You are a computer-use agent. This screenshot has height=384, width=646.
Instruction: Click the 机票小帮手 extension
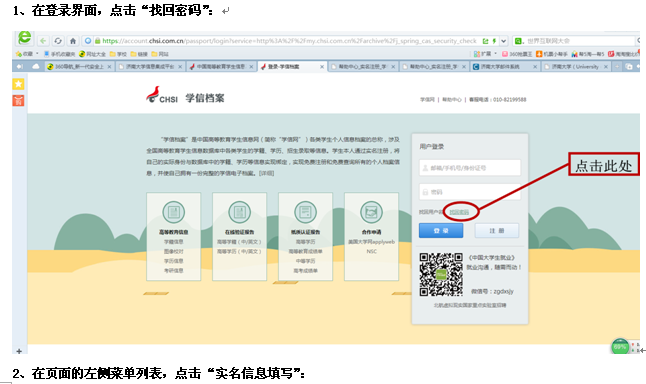pyautogui.click(x=551, y=54)
